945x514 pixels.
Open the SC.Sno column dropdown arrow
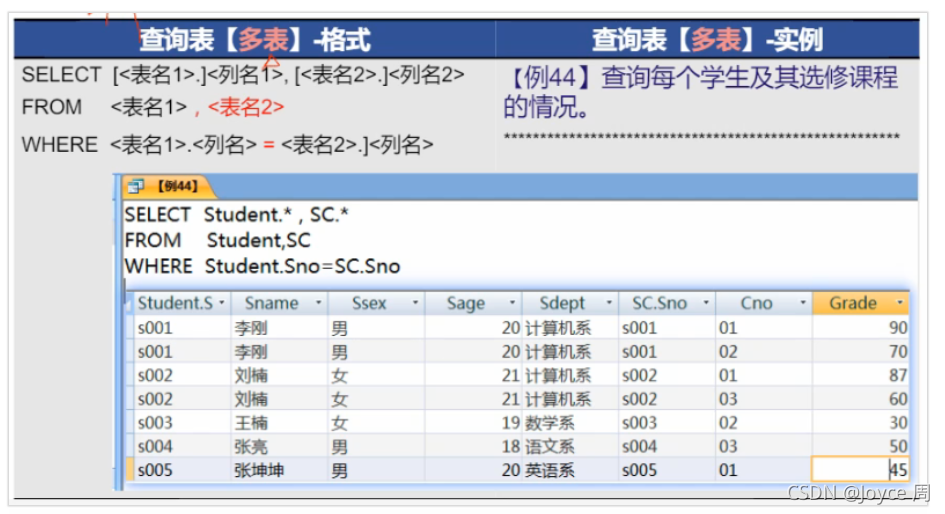706,303
